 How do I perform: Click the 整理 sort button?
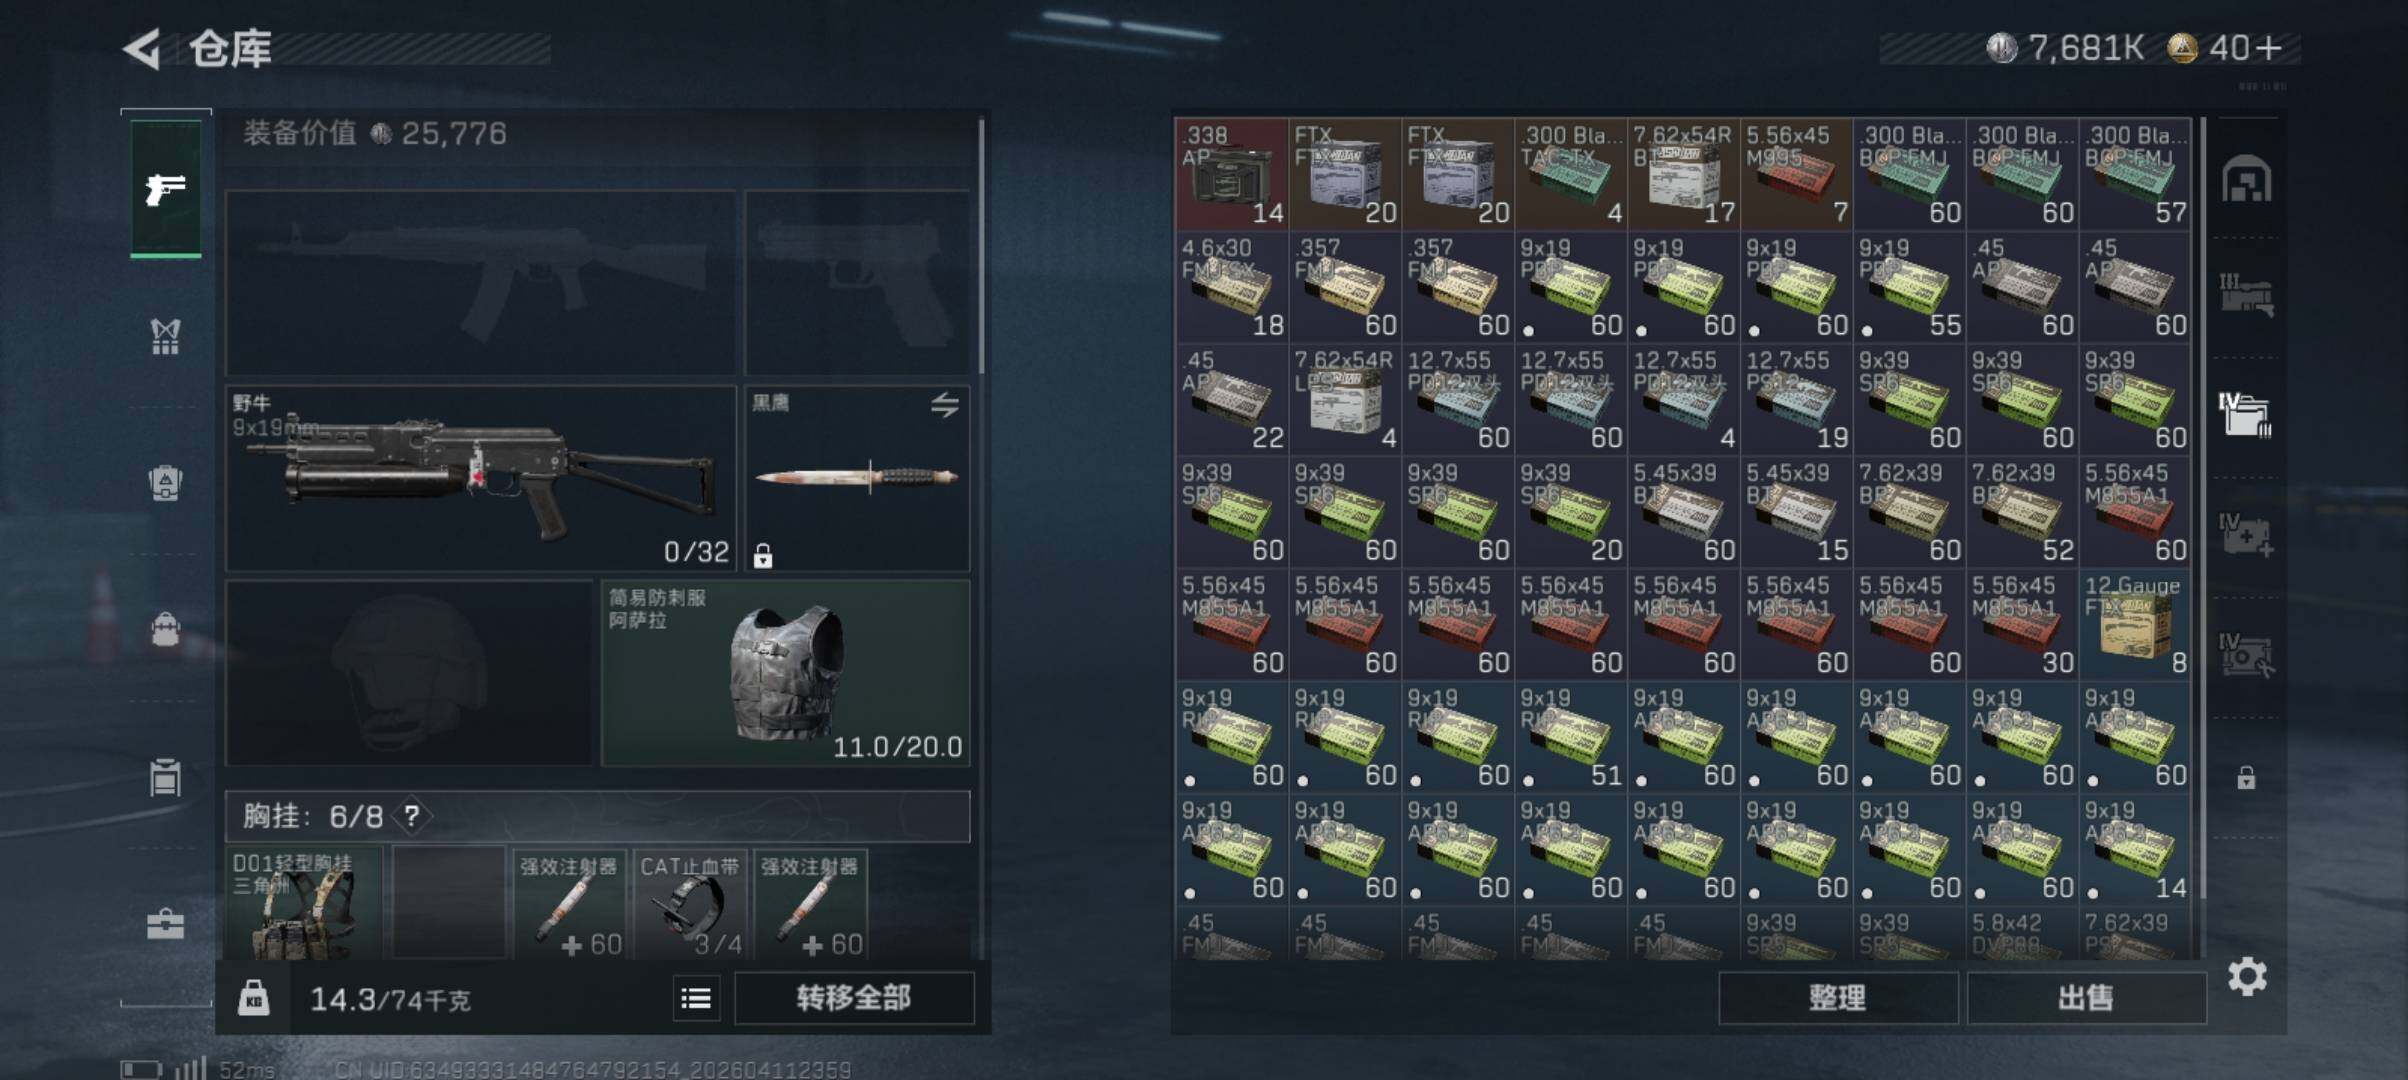coord(1838,998)
